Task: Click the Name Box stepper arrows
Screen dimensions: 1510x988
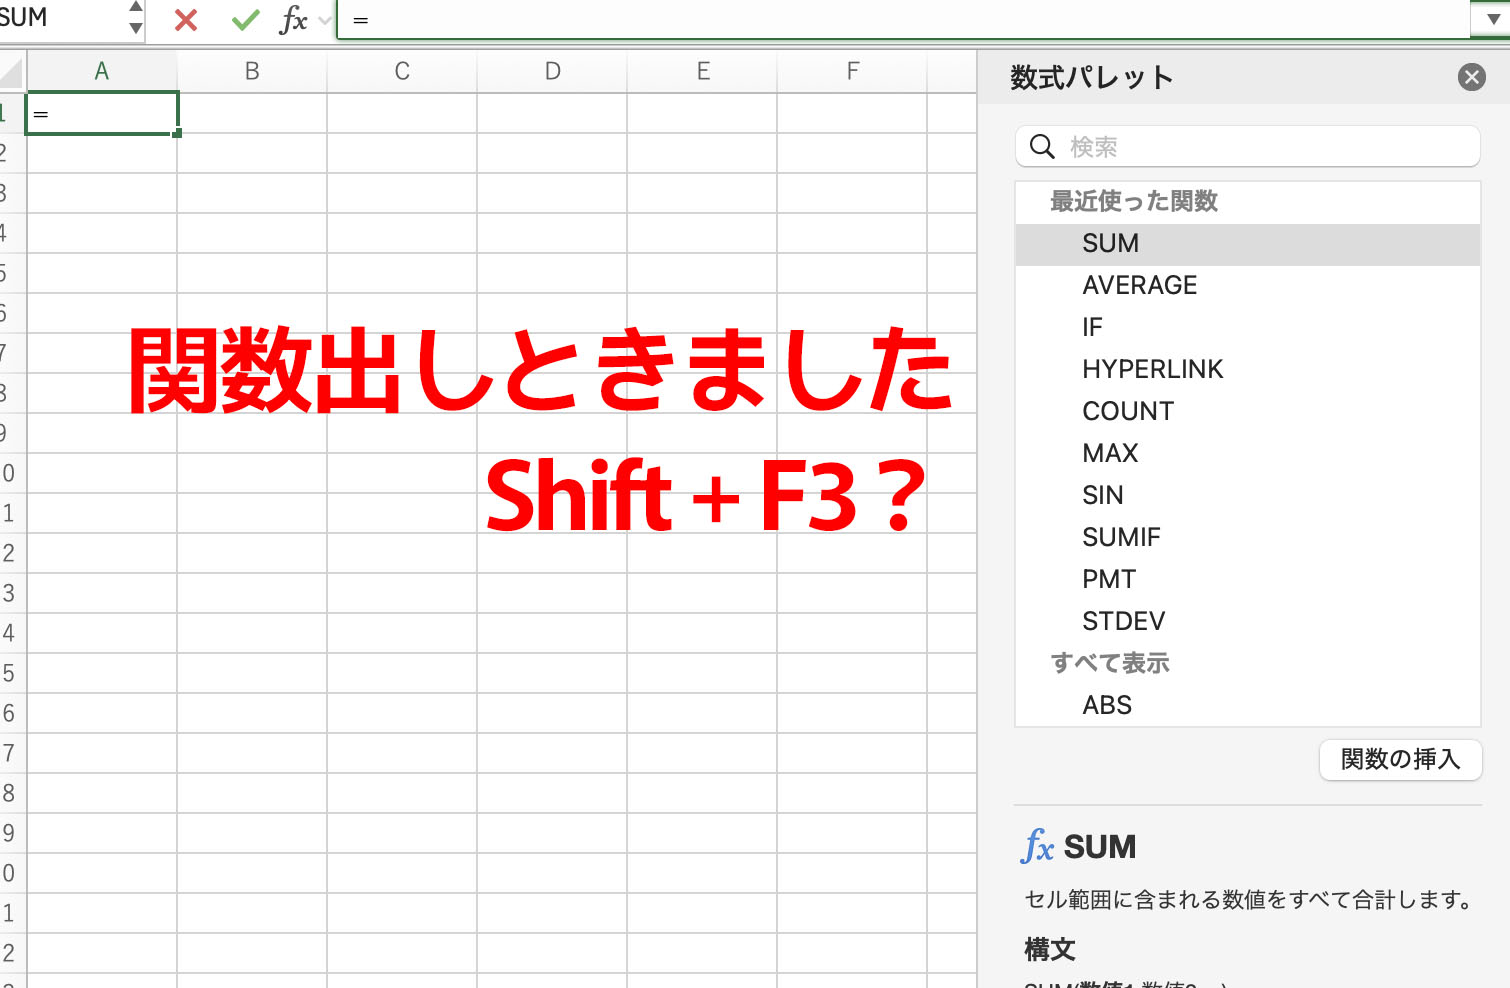Action: click(x=136, y=18)
